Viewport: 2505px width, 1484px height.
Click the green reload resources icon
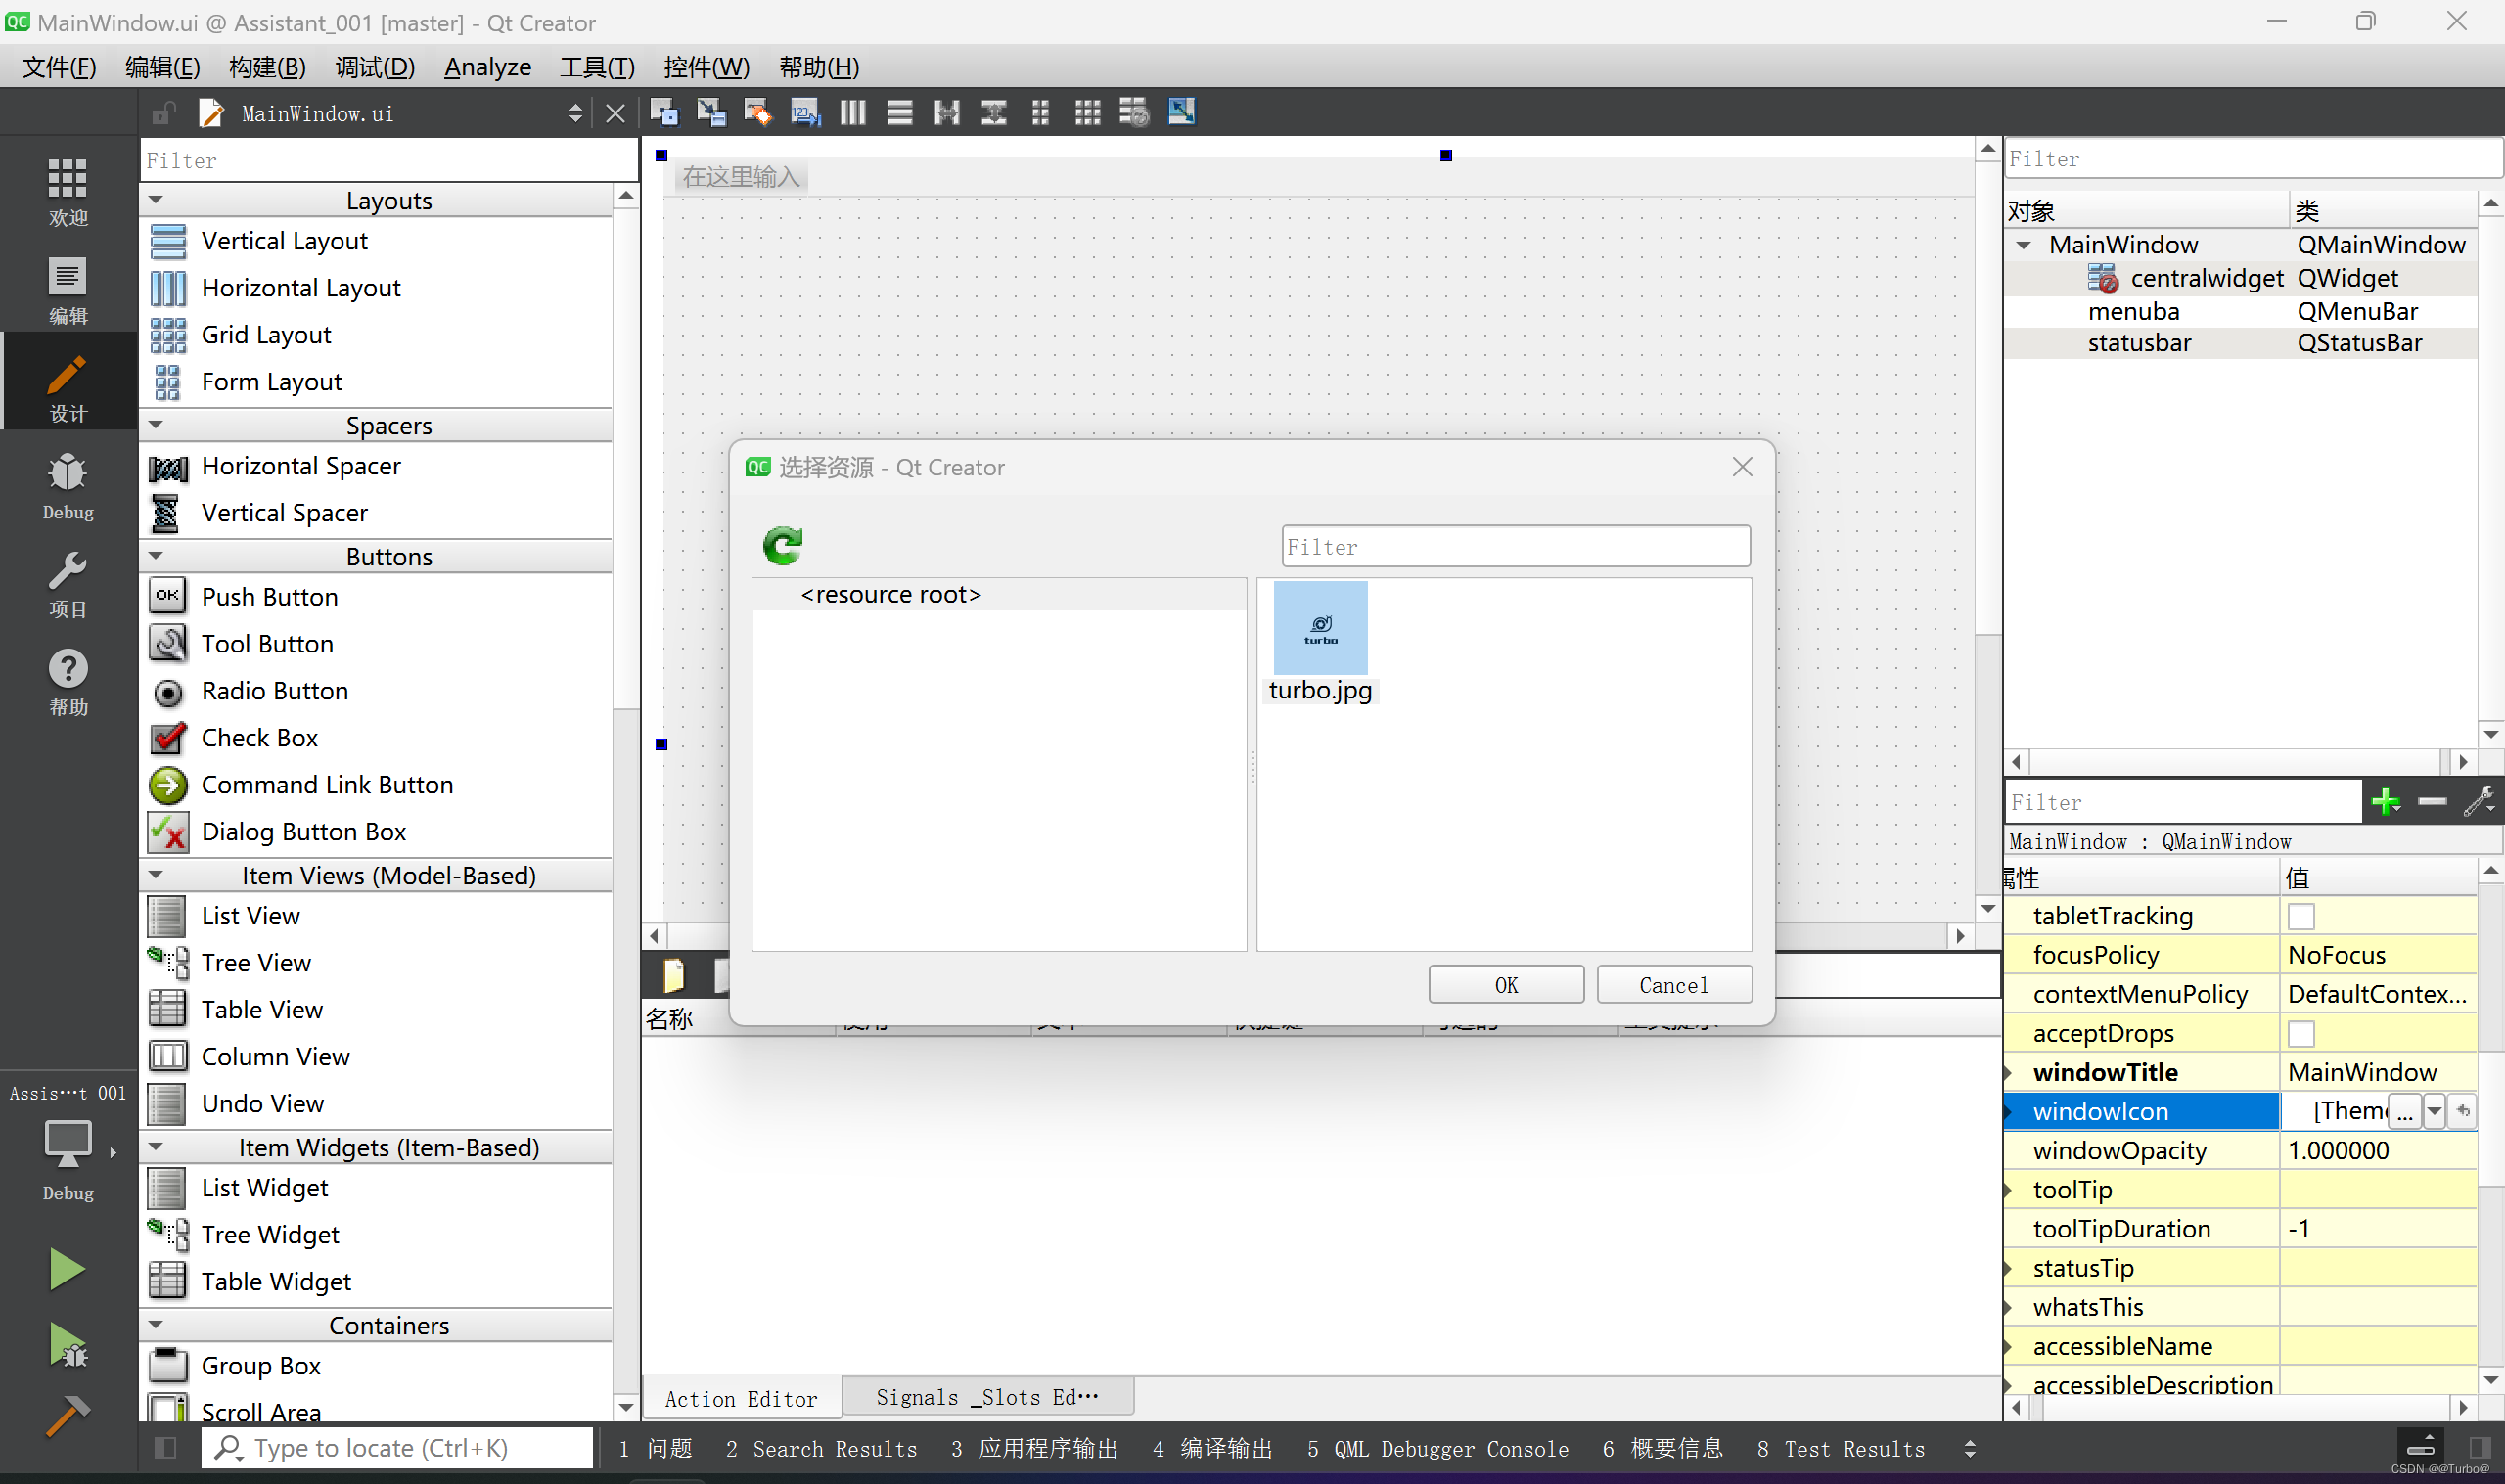(x=782, y=545)
